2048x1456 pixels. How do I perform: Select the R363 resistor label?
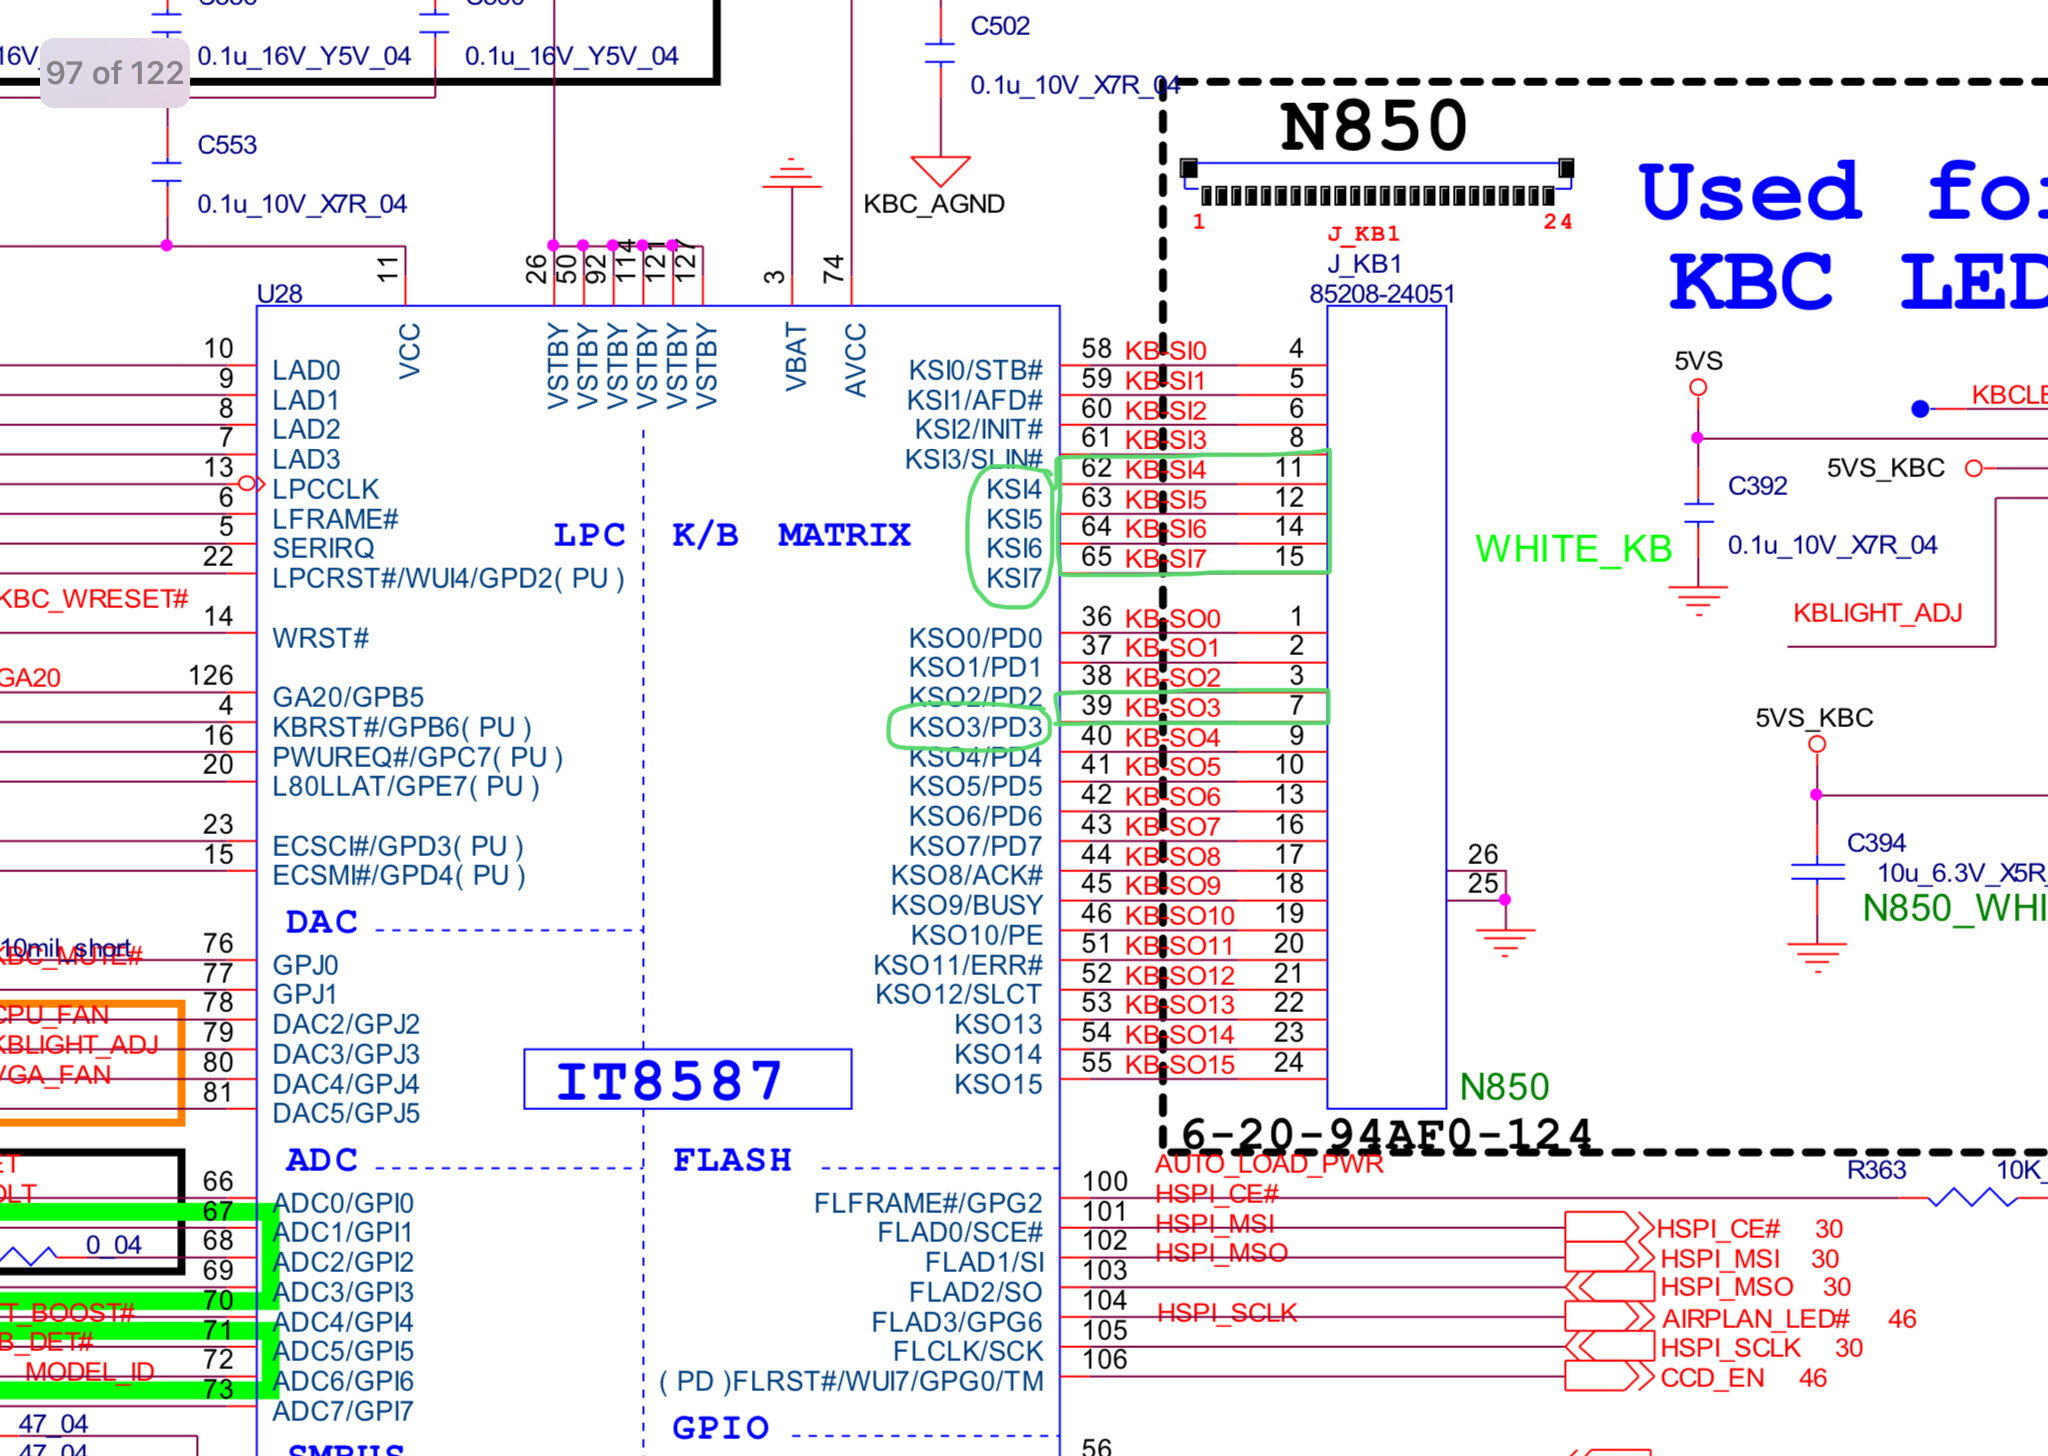1876,1170
